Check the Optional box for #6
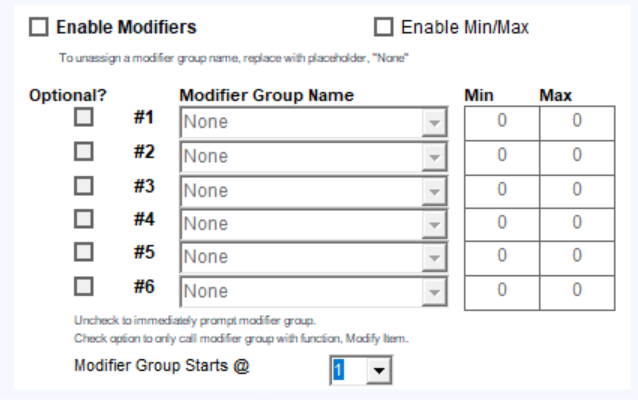Screen dimensions: 638x400 [85, 286]
